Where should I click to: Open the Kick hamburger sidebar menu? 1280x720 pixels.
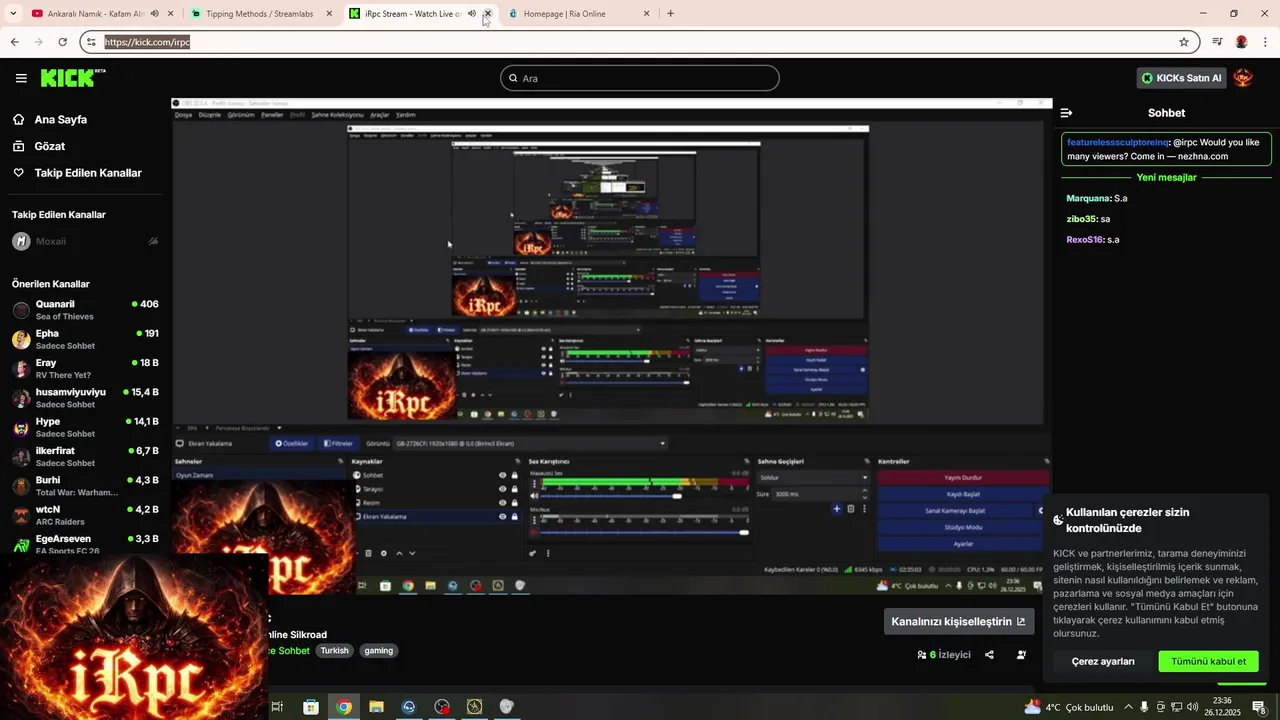pos(21,78)
